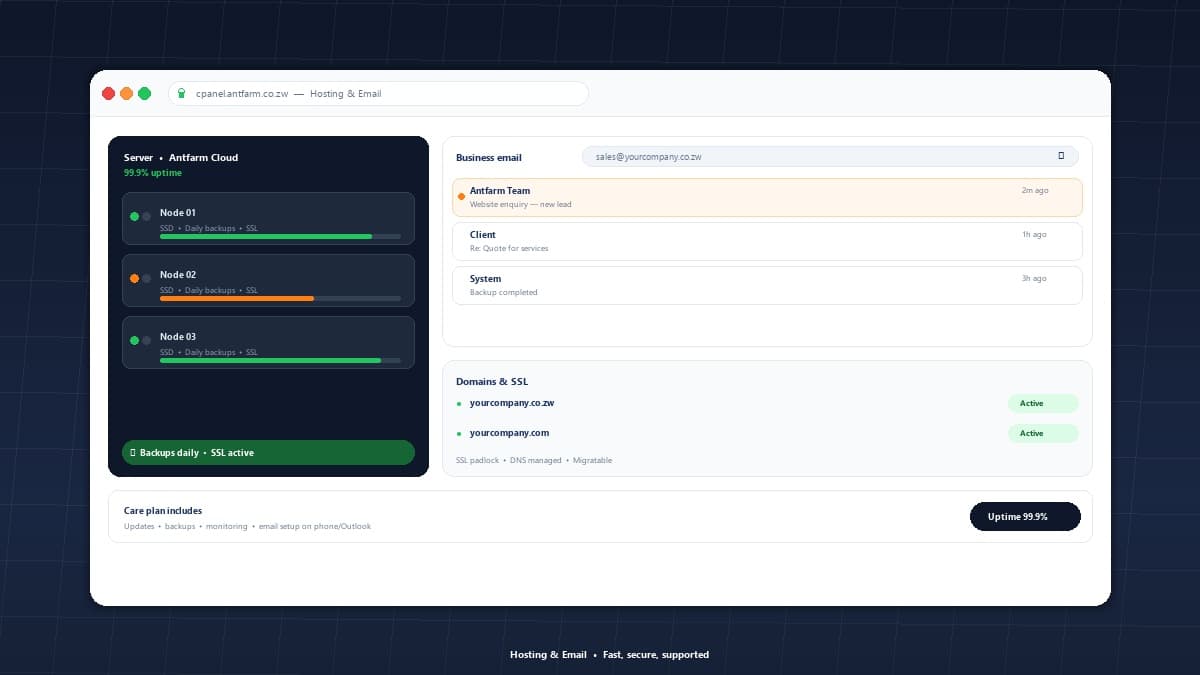Click the 1h ago timestamp
The image size is (1200, 675).
(1034, 235)
